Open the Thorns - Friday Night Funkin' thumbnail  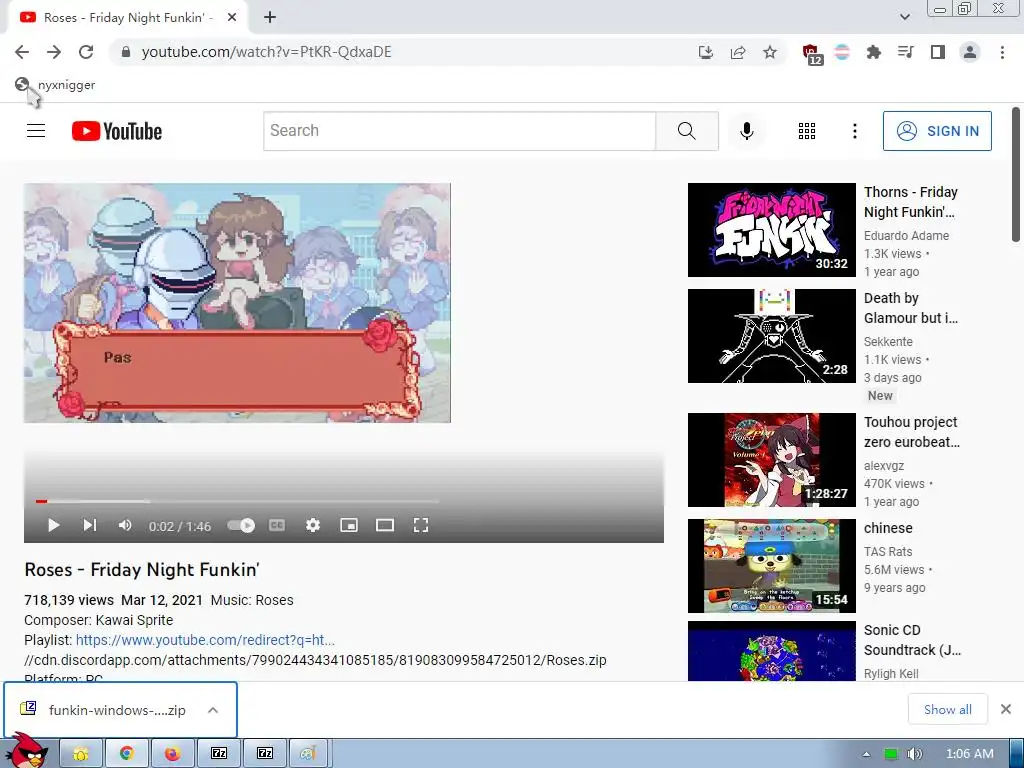771,230
